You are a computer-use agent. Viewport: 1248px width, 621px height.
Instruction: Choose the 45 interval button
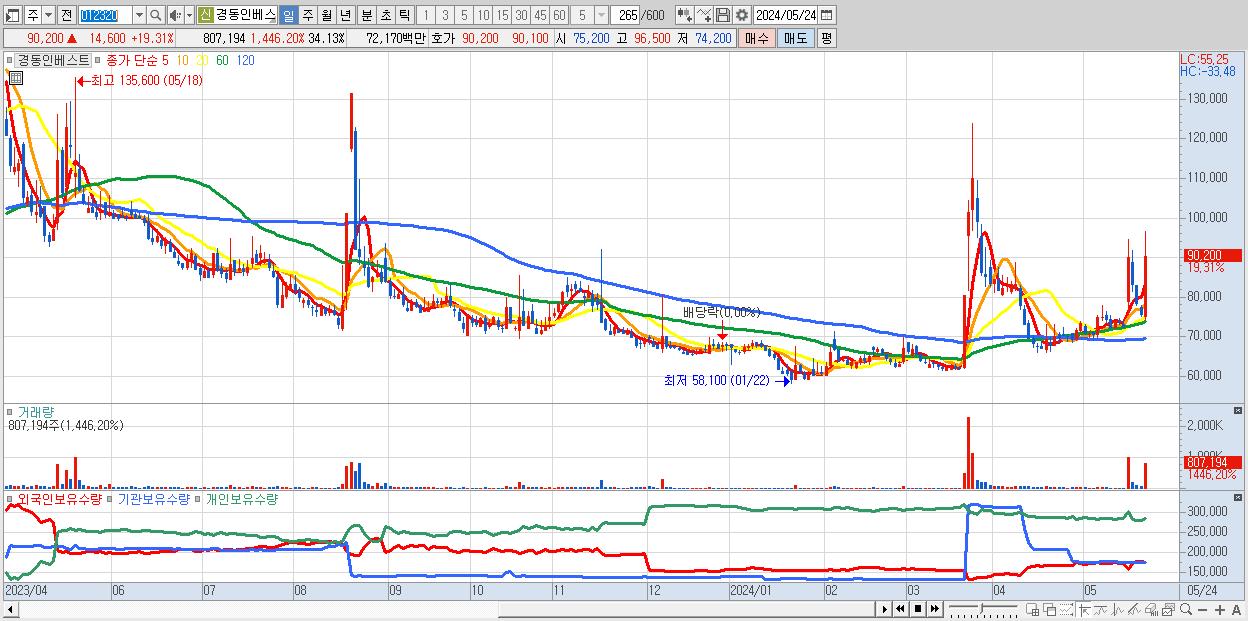(540, 15)
